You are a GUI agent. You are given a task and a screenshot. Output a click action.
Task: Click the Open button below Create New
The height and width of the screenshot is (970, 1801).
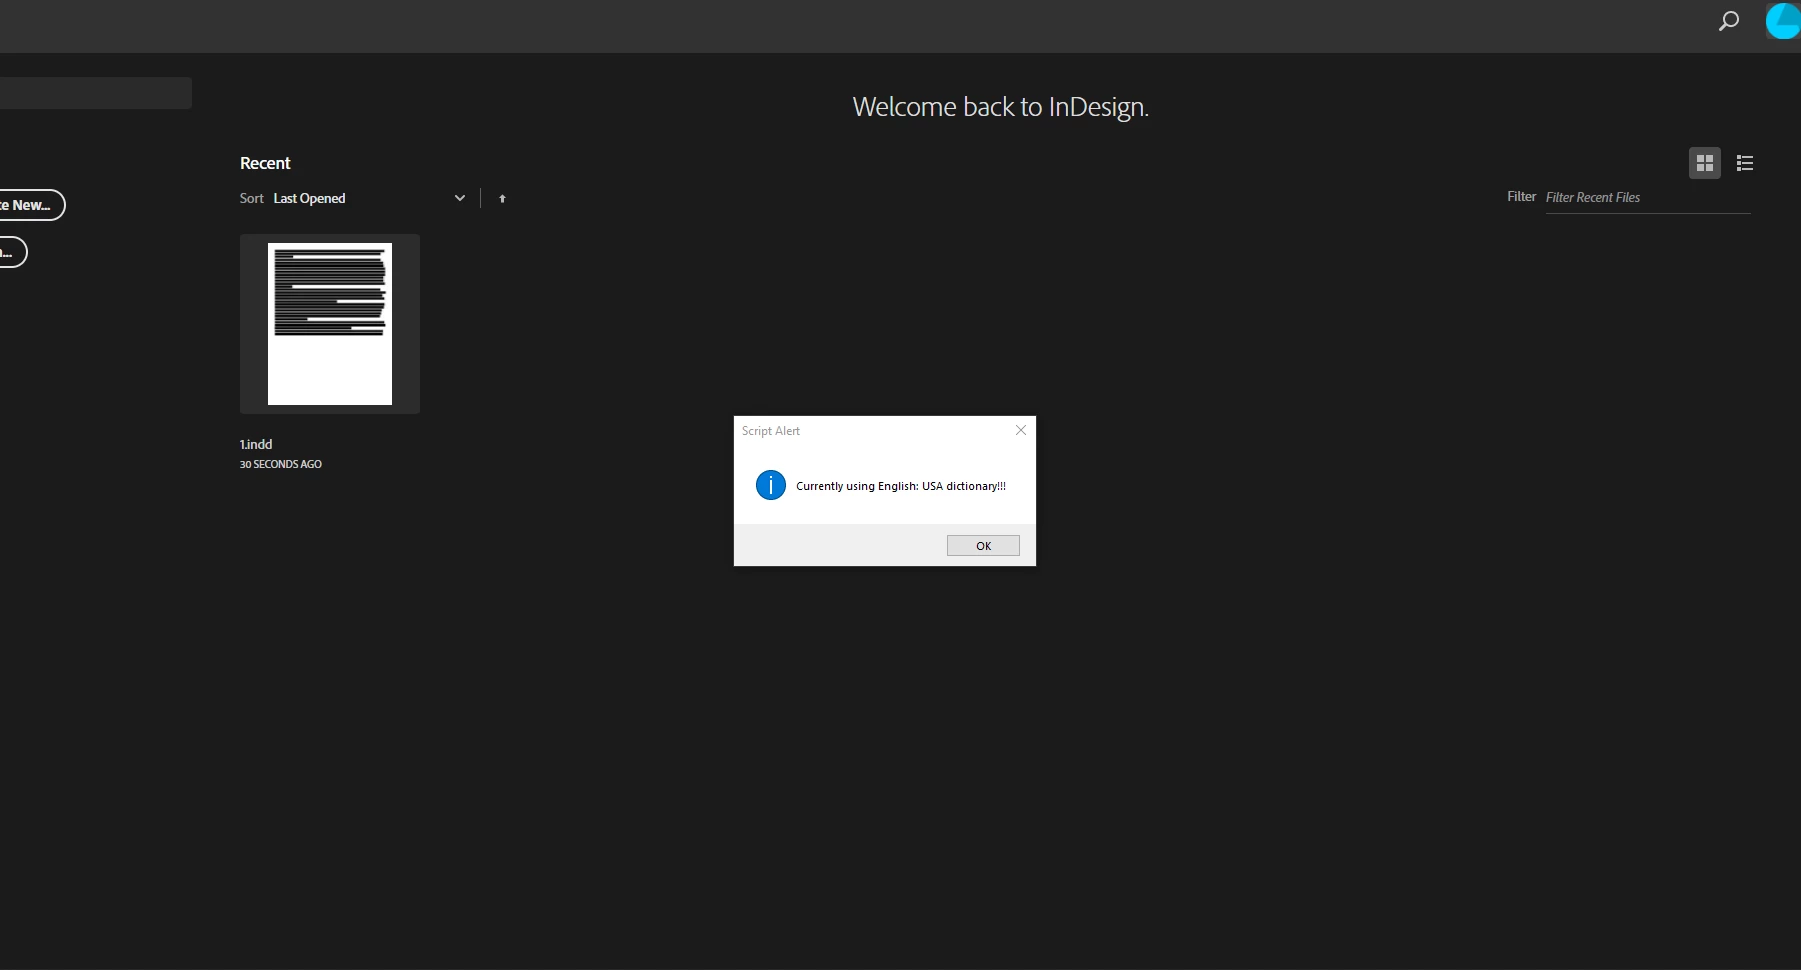click(x=12, y=252)
